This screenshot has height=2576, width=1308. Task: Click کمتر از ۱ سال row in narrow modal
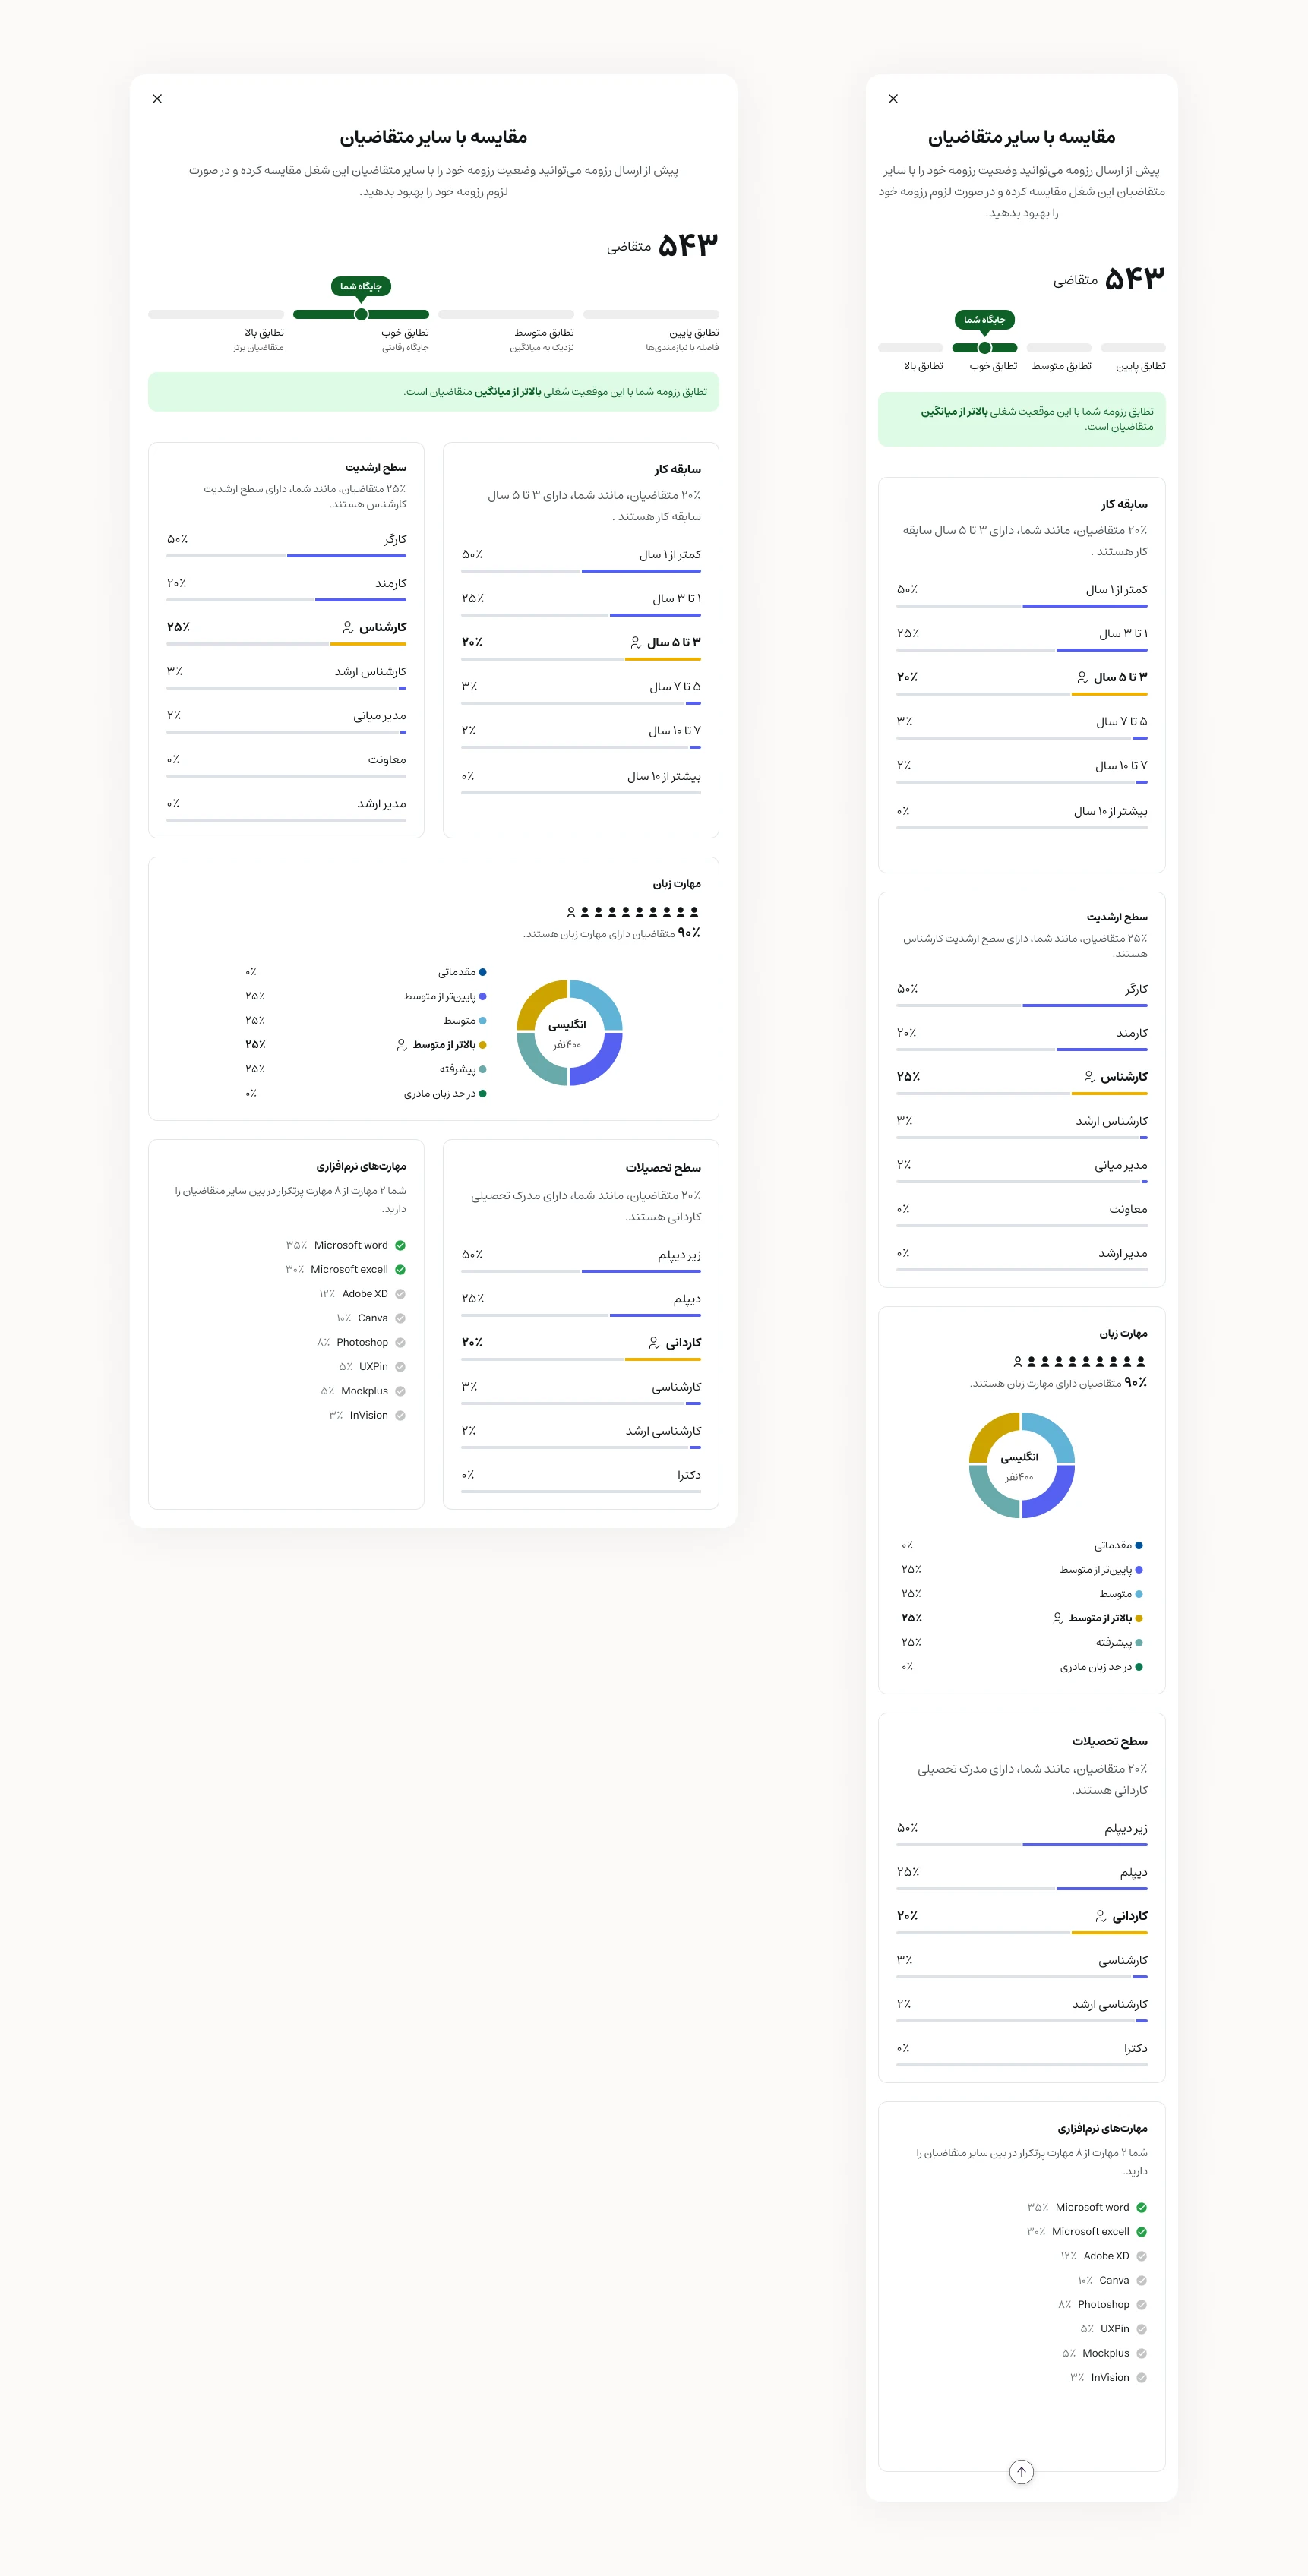[1022, 596]
